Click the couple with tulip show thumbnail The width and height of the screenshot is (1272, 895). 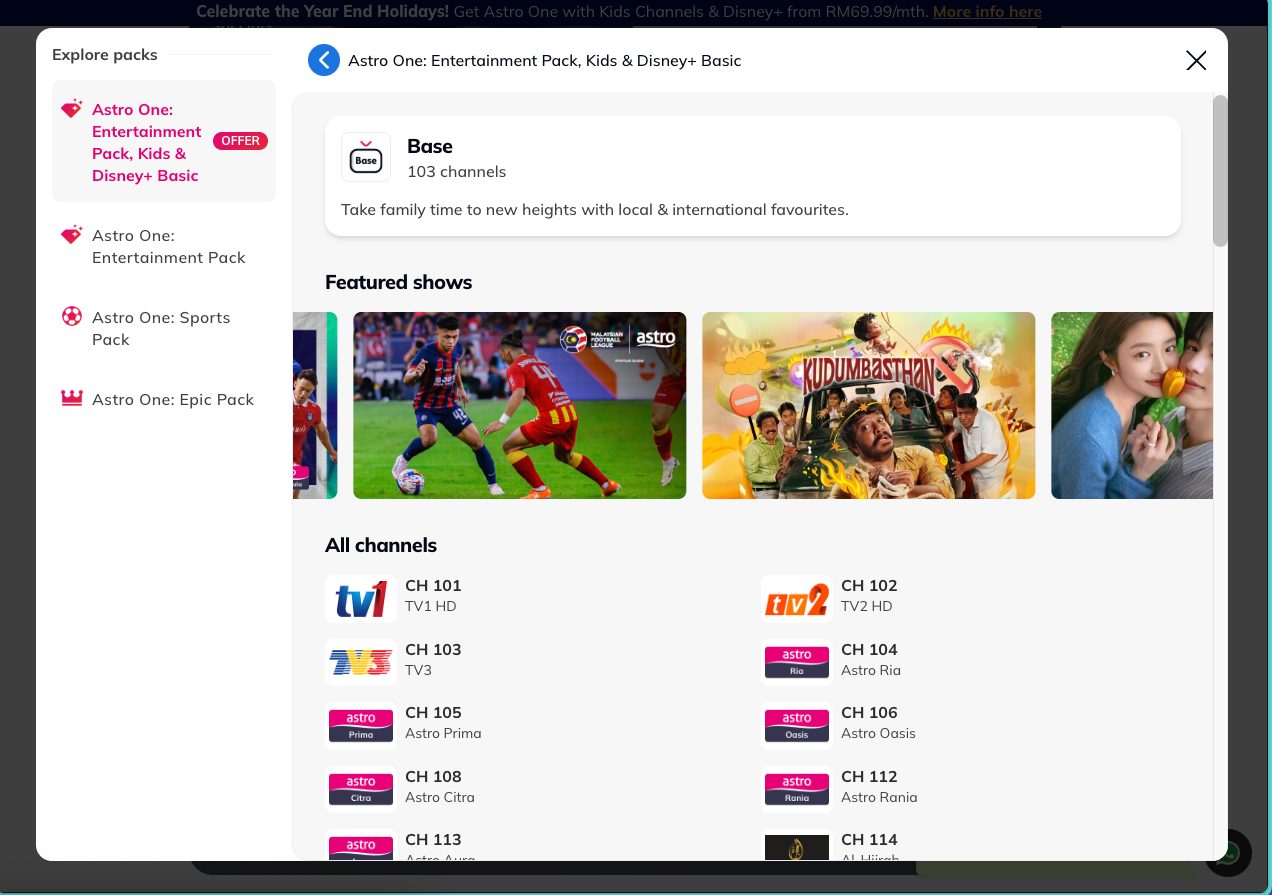click(1131, 405)
